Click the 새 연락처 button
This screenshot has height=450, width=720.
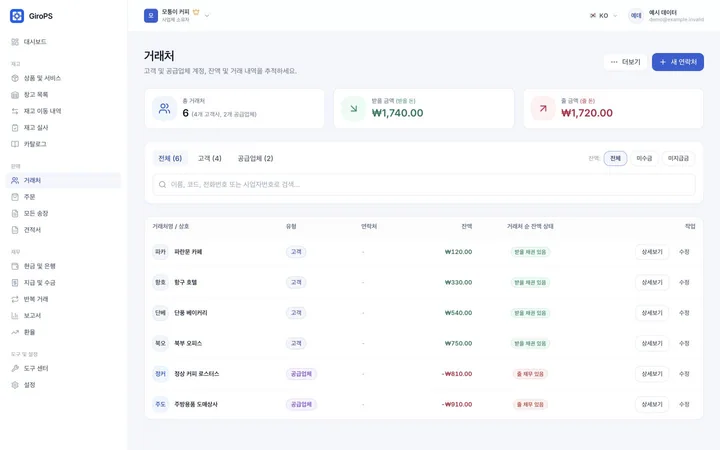click(x=678, y=62)
